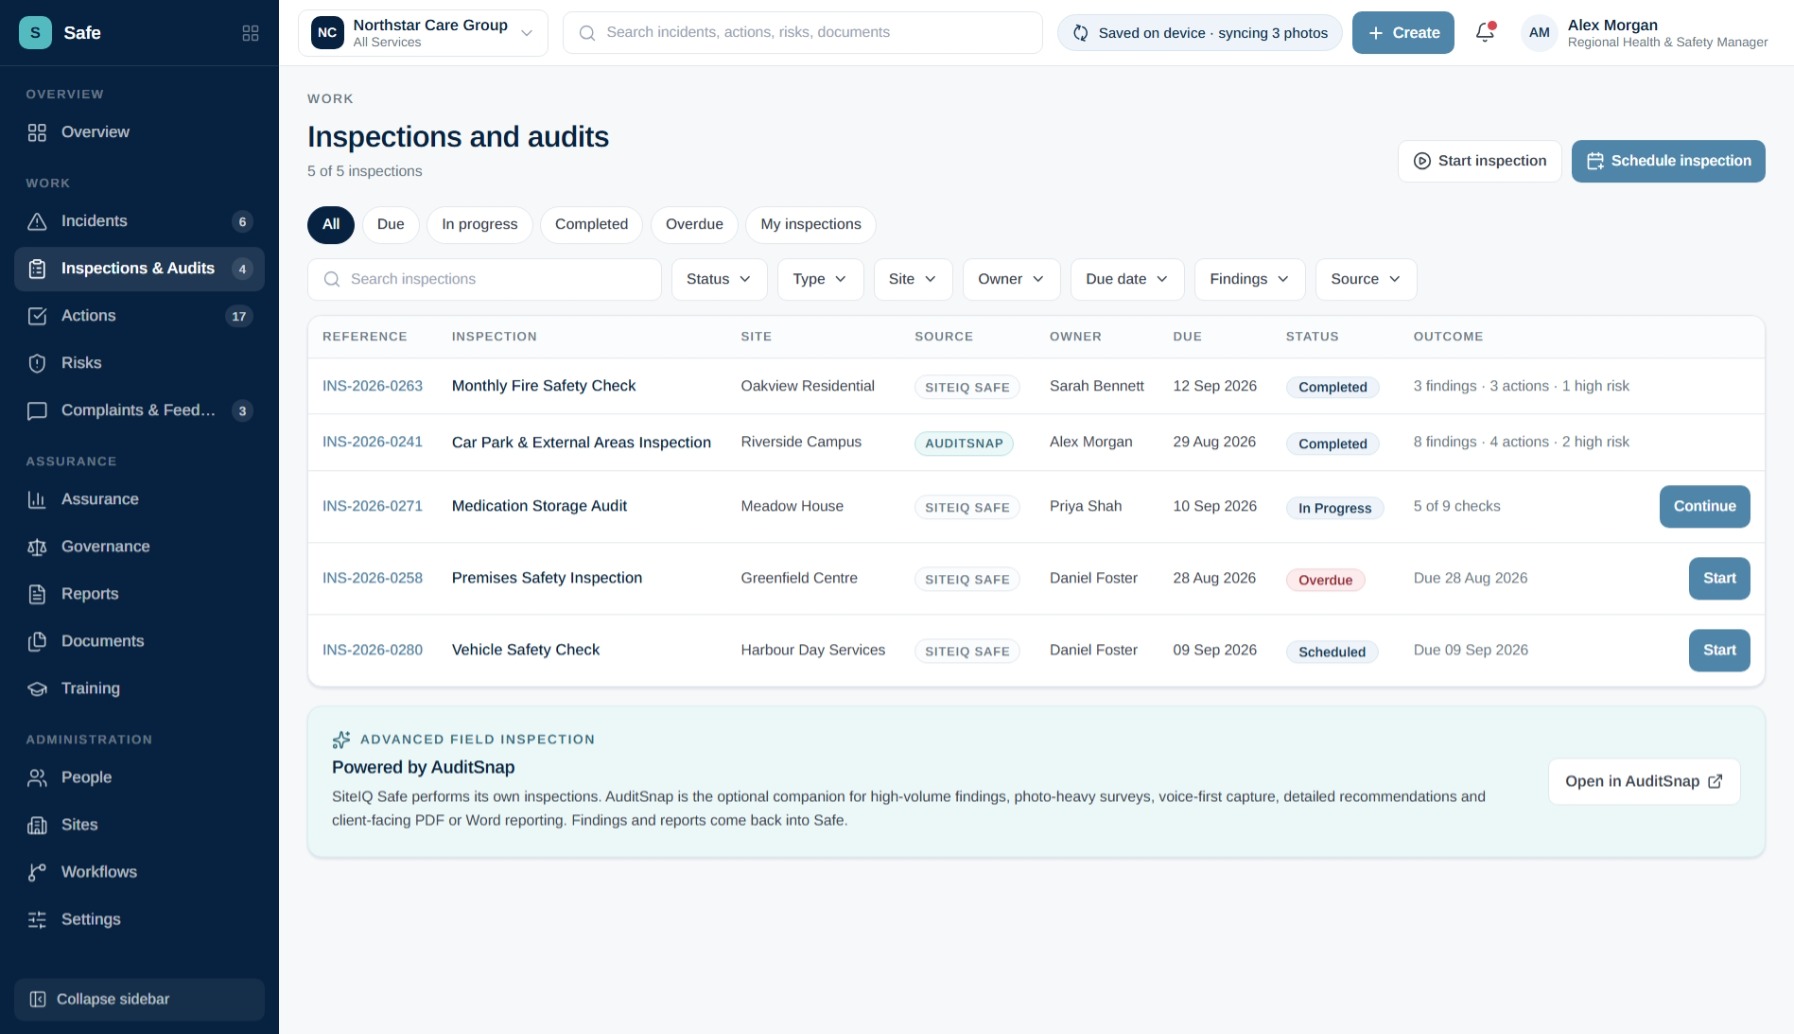Focus the global search incidents field
1794x1034 pixels.
click(x=802, y=33)
